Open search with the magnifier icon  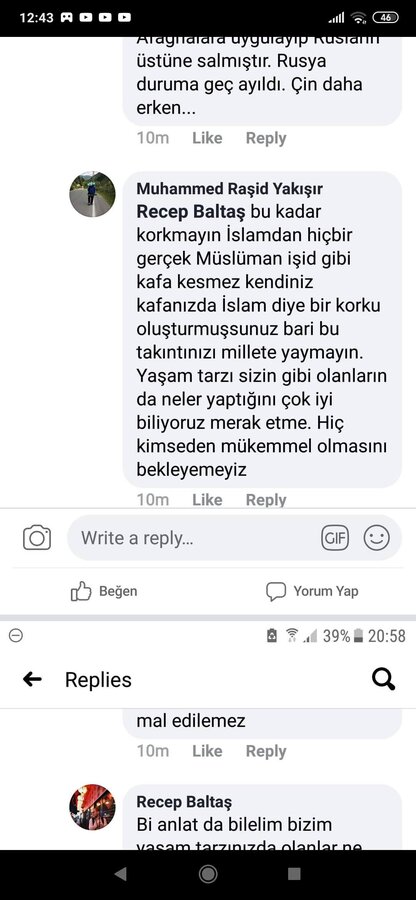coord(383,680)
